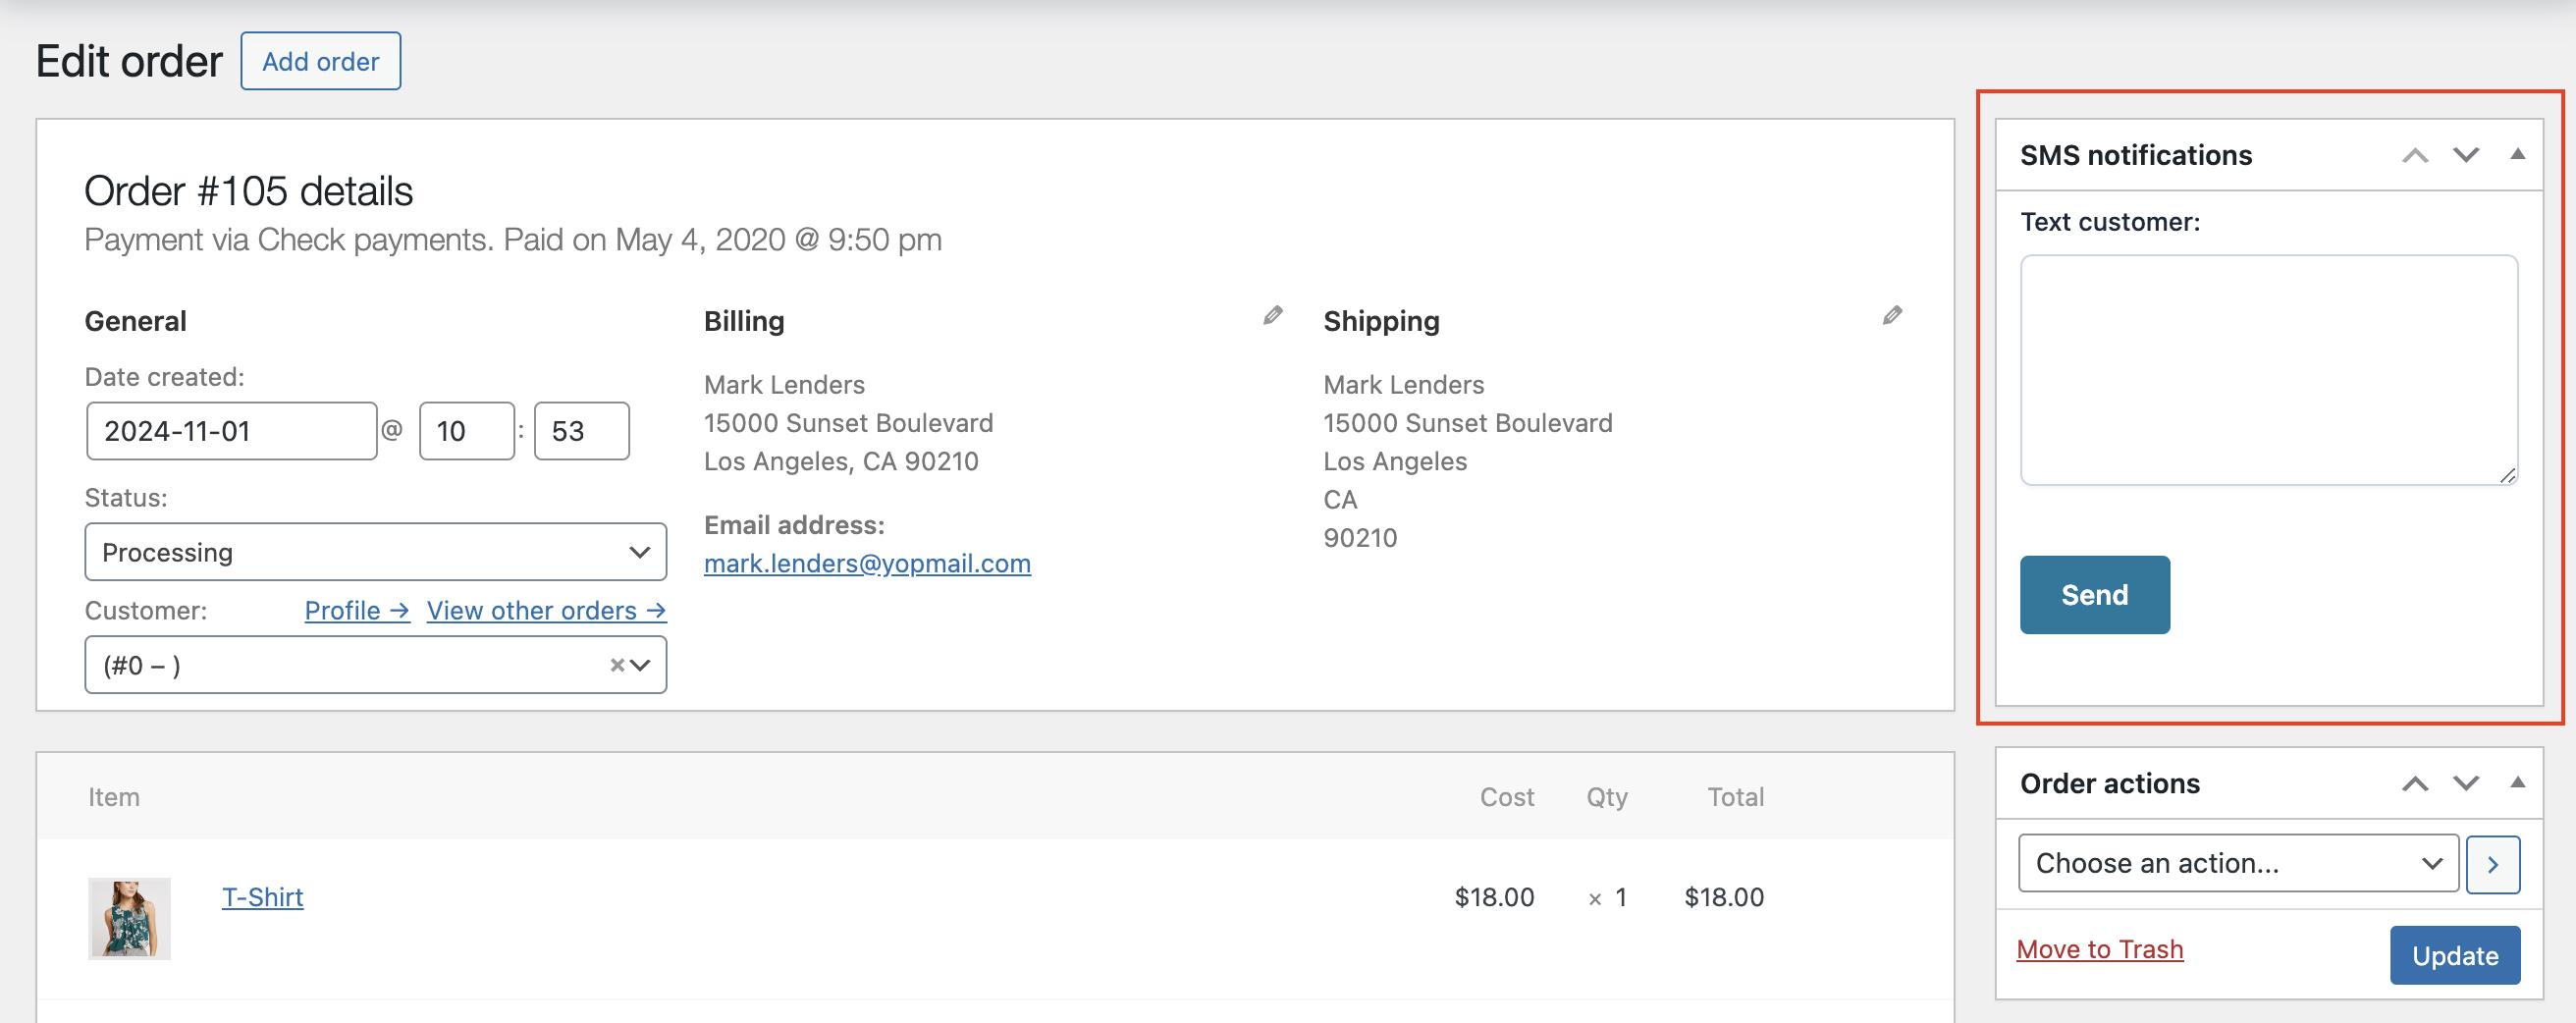Screen dimensions: 2576x1023
Task: Move Order actions panel up
Action: click(x=2415, y=783)
